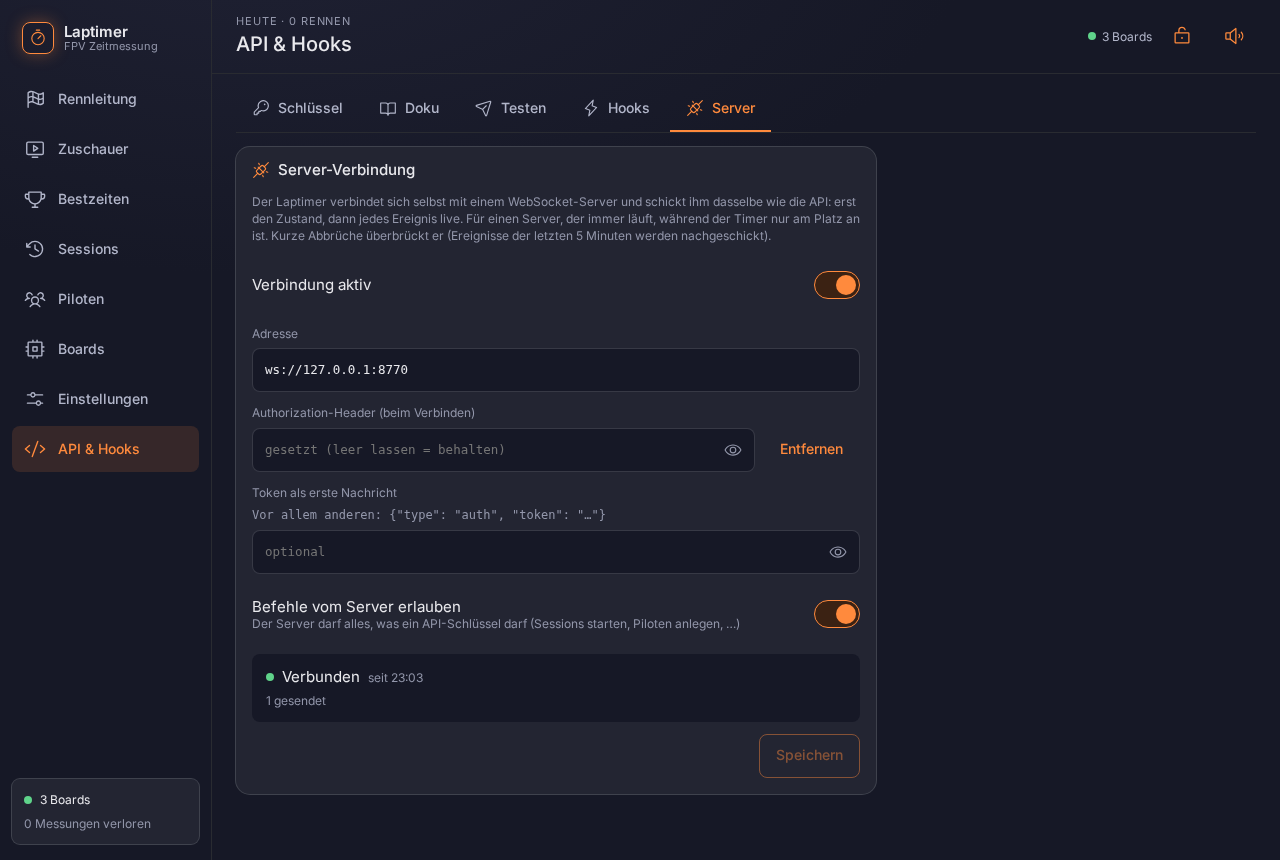The height and width of the screenshot is (860, 1280).
Task: Open Einstellungen via its sliders icon
Action: pyautogui.click(x=35, y=399)
